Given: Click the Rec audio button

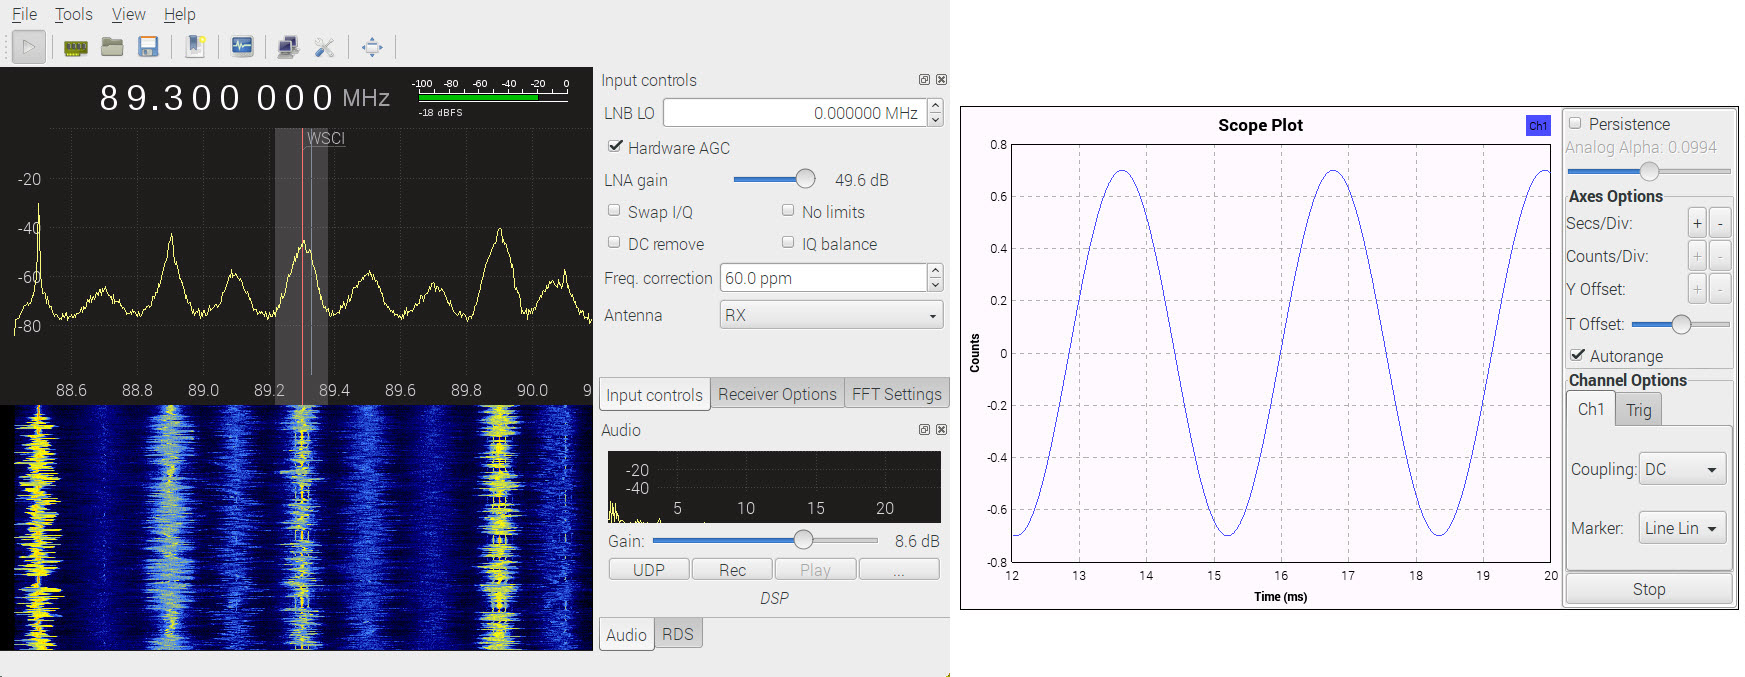Looking at the screenshot, I should click(732, 570).
